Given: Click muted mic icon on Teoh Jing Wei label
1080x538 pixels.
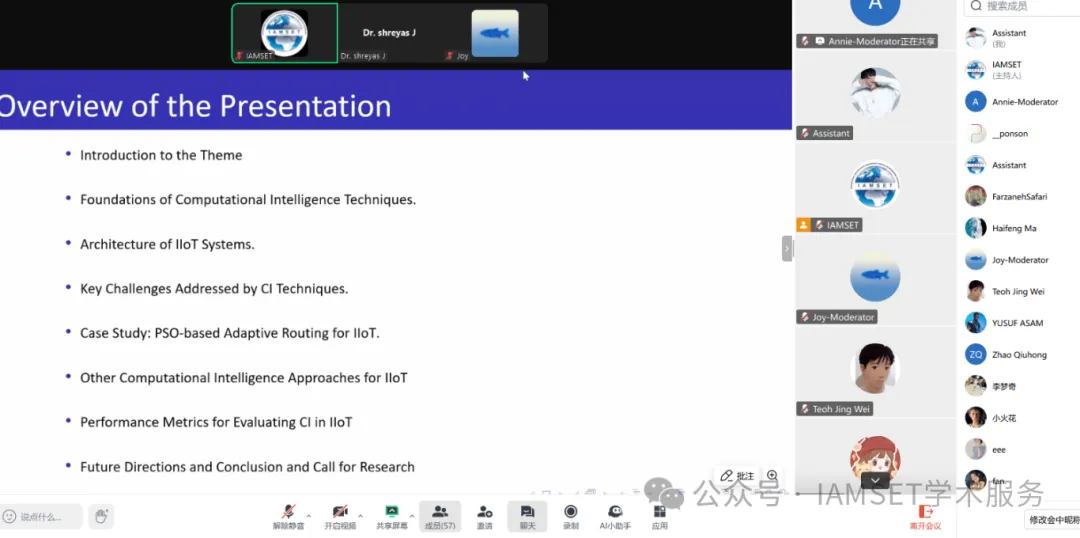Looking at the screenshot, I should tap(804, 409).
